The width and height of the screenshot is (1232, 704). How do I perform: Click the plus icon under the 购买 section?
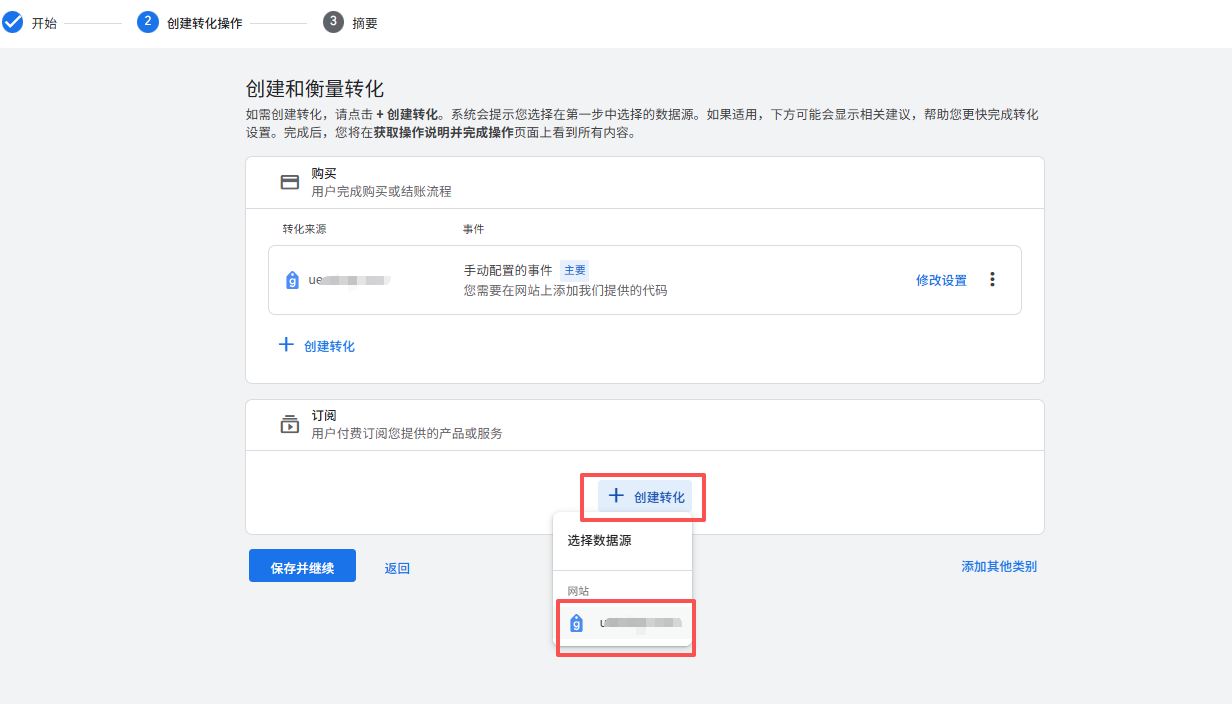286,345
